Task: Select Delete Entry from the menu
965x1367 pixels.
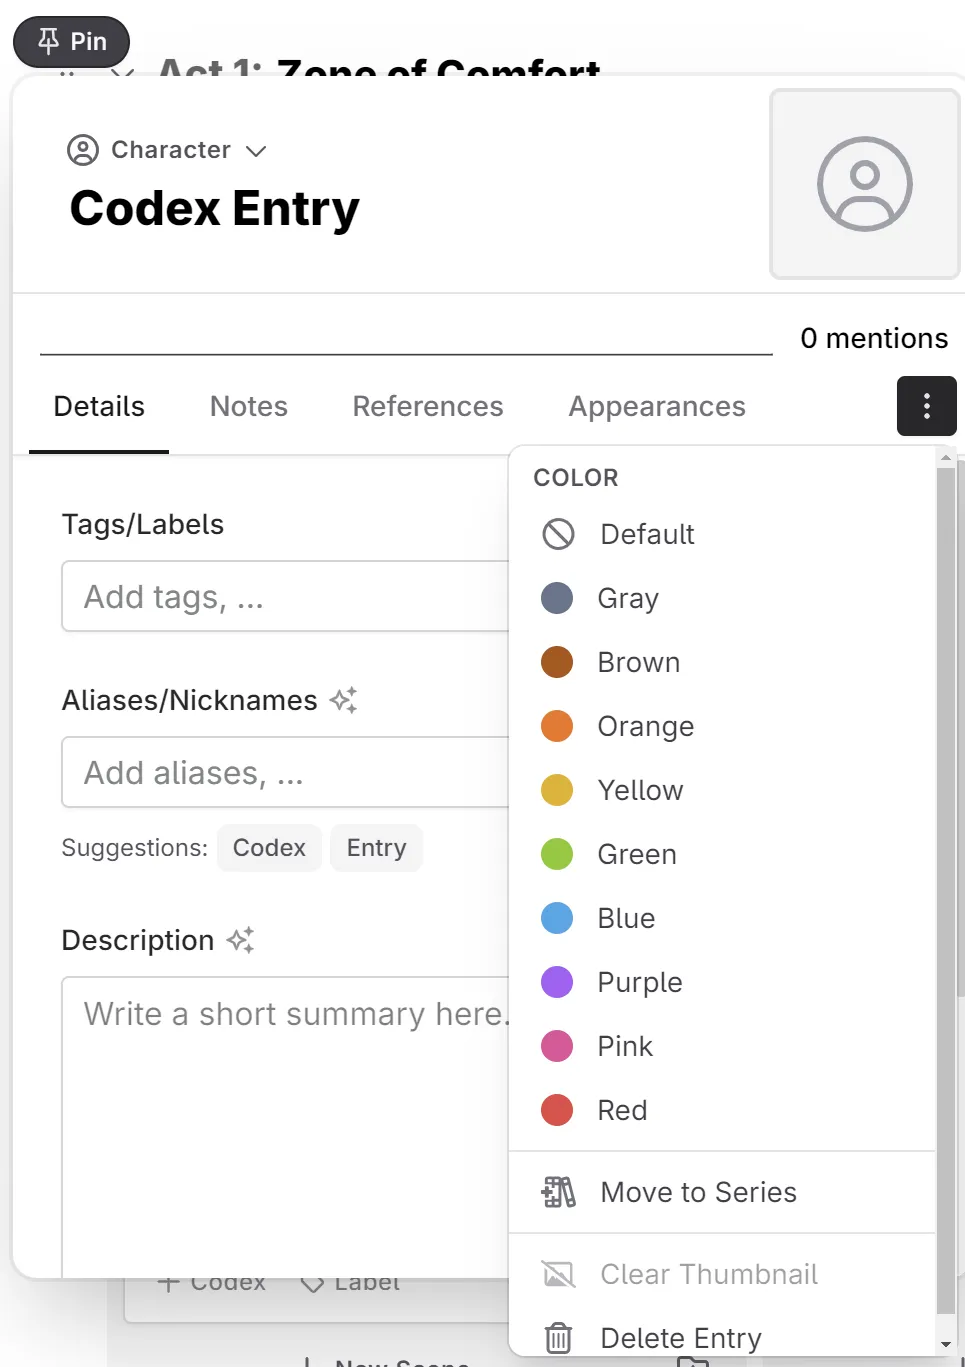Action: (x=680, y=1337)
